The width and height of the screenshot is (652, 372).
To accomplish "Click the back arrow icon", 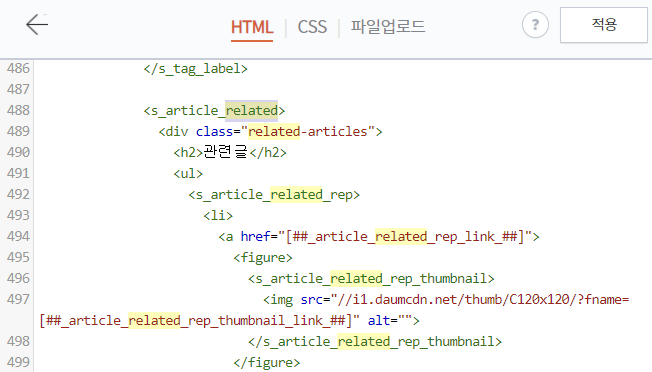I will 37,25.
